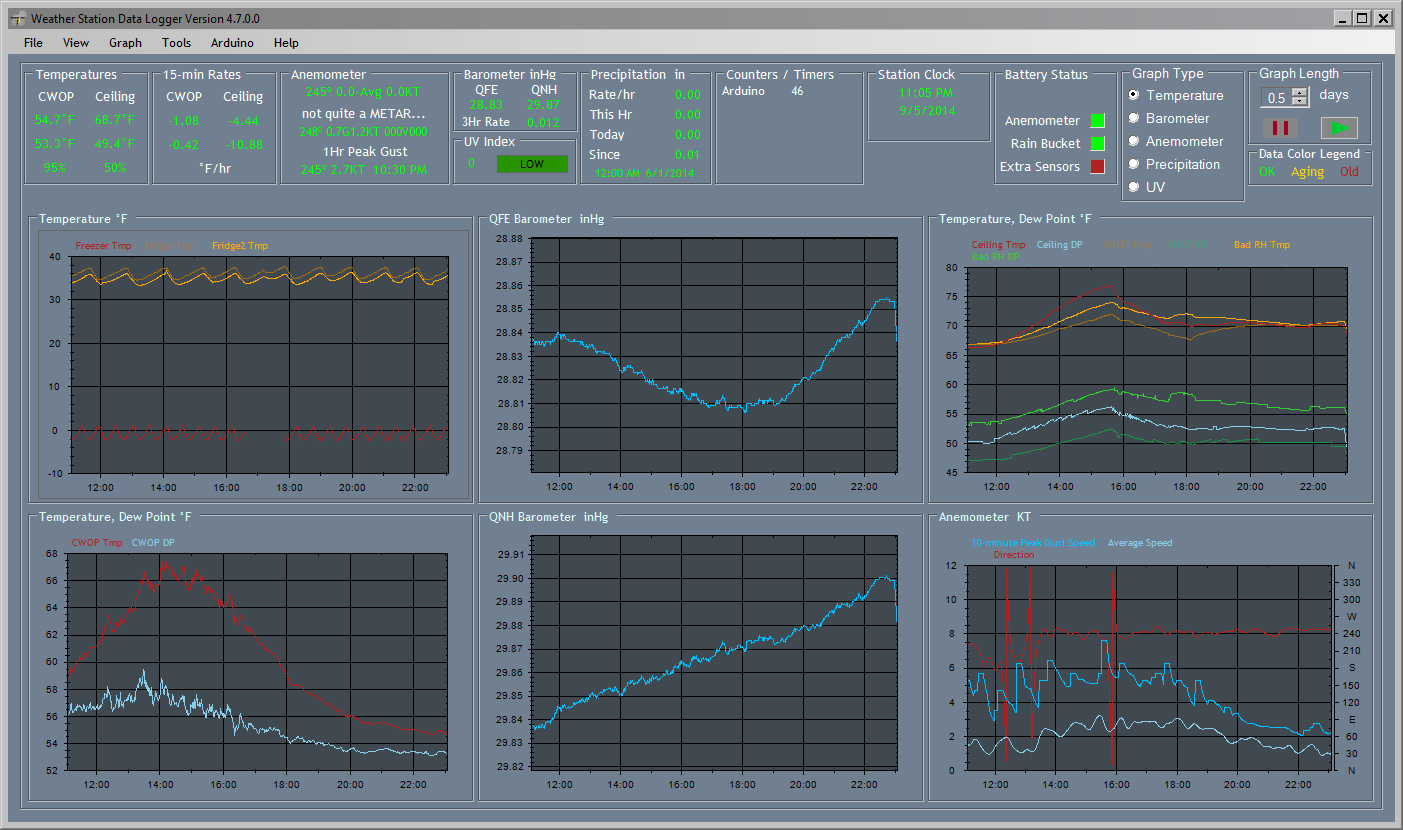Open the Tools menu
The width and height of the screenshot is (1403, 830).
click(176, 43)
